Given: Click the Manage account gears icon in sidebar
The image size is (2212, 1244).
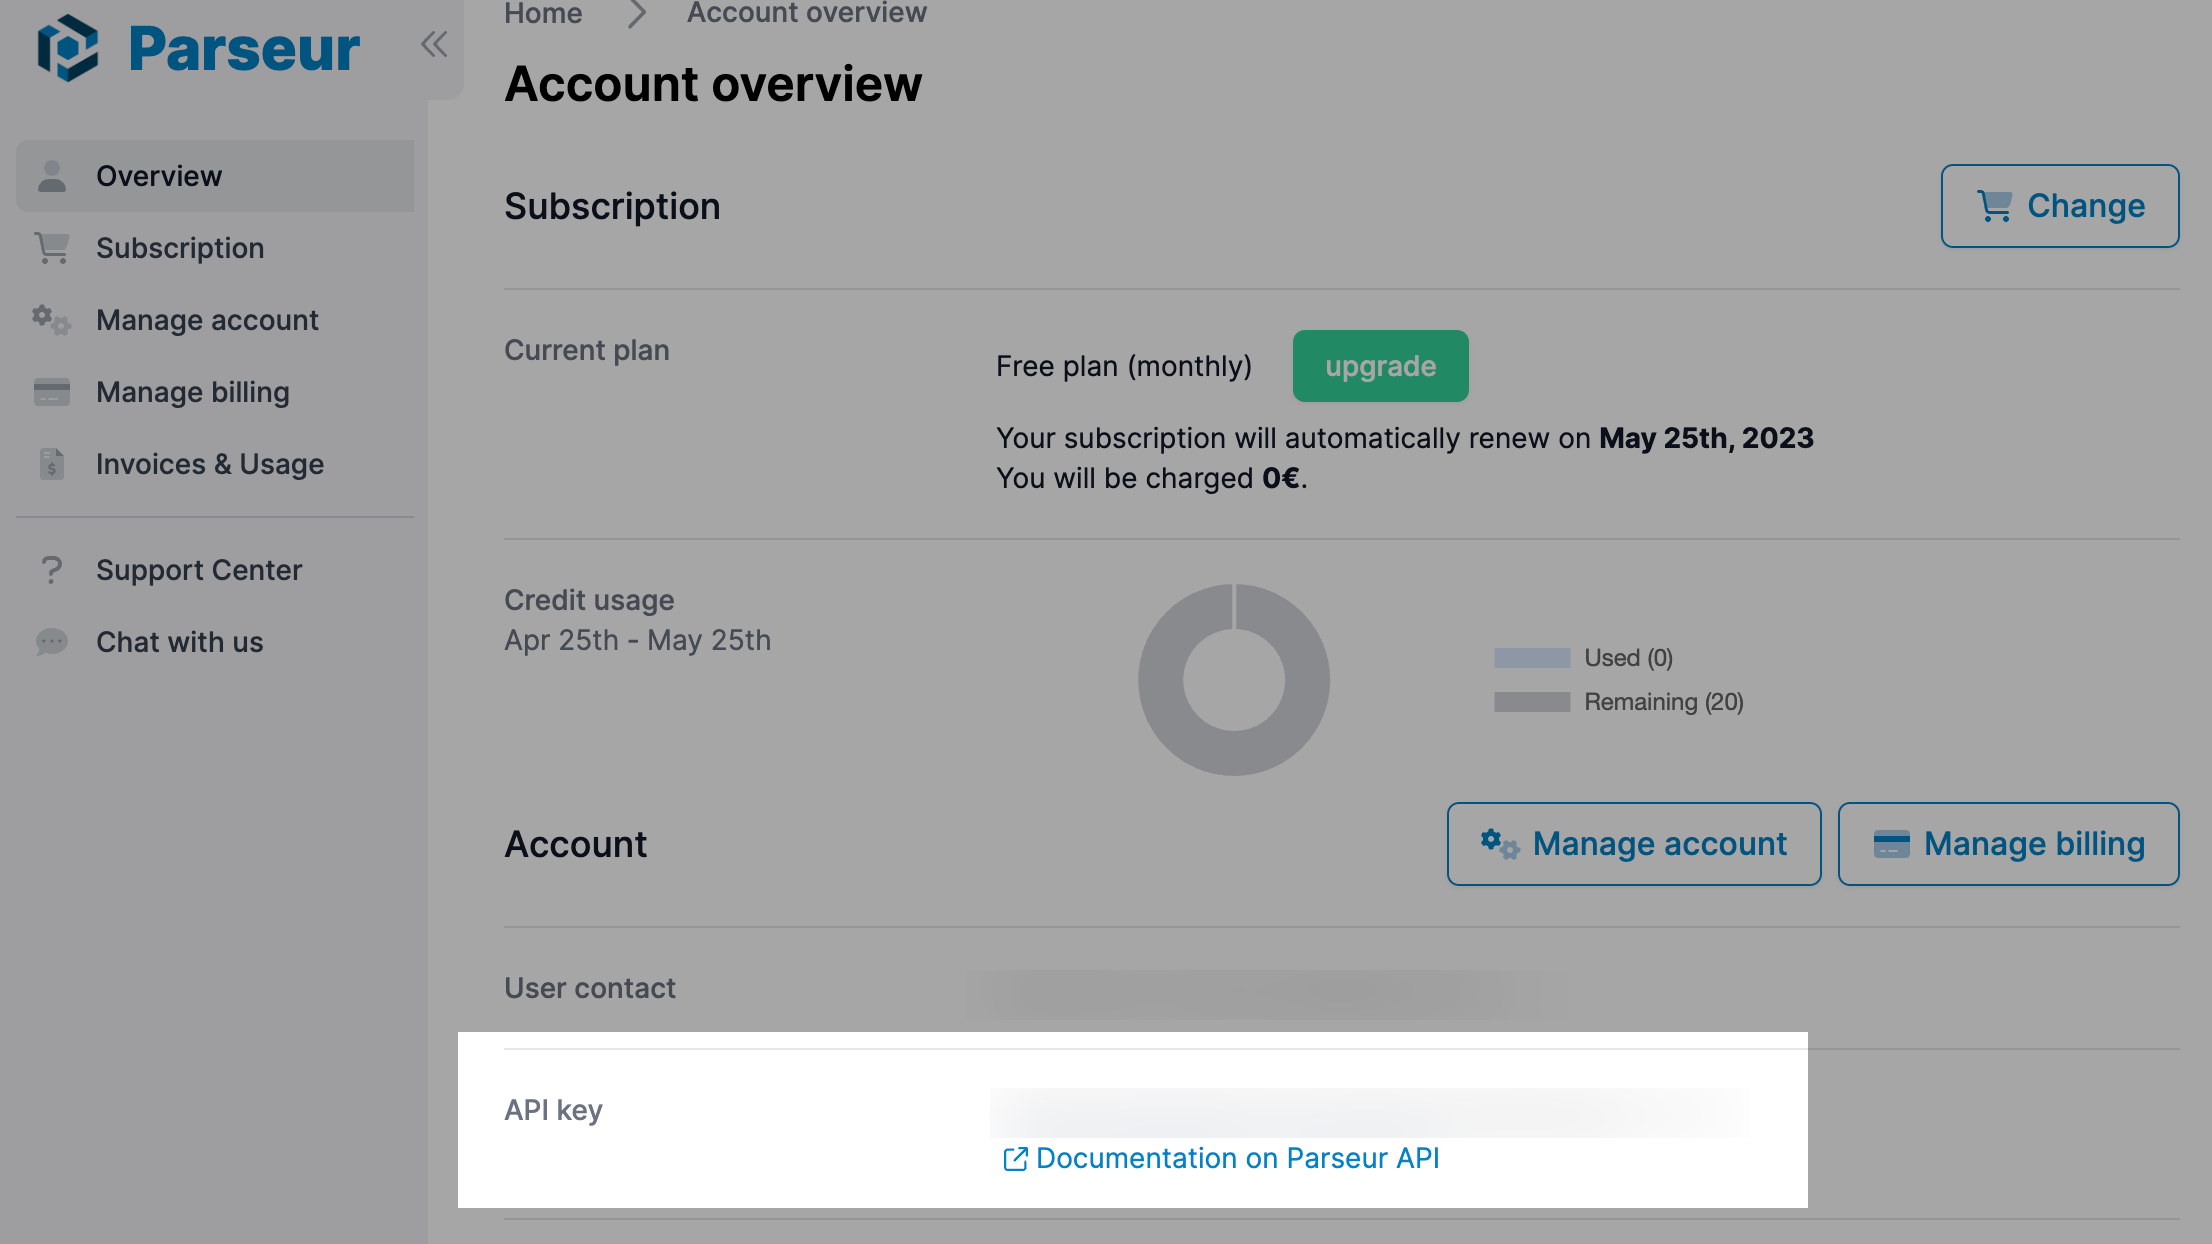Looking at the screenshot, I should [x=51, y=320].
